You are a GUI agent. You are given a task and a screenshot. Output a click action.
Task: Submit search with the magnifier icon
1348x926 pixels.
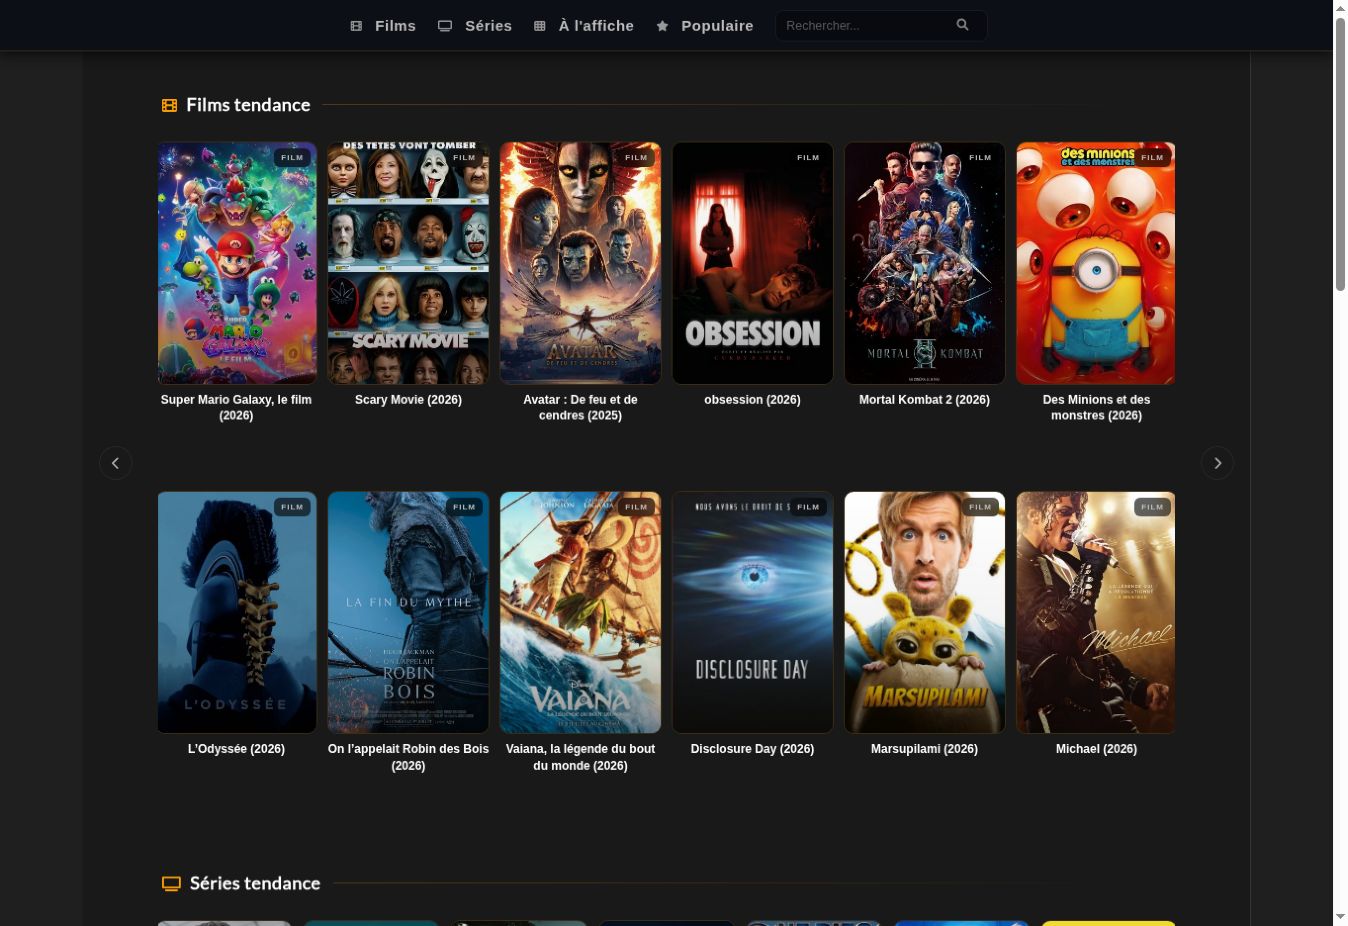click(963, 25)
